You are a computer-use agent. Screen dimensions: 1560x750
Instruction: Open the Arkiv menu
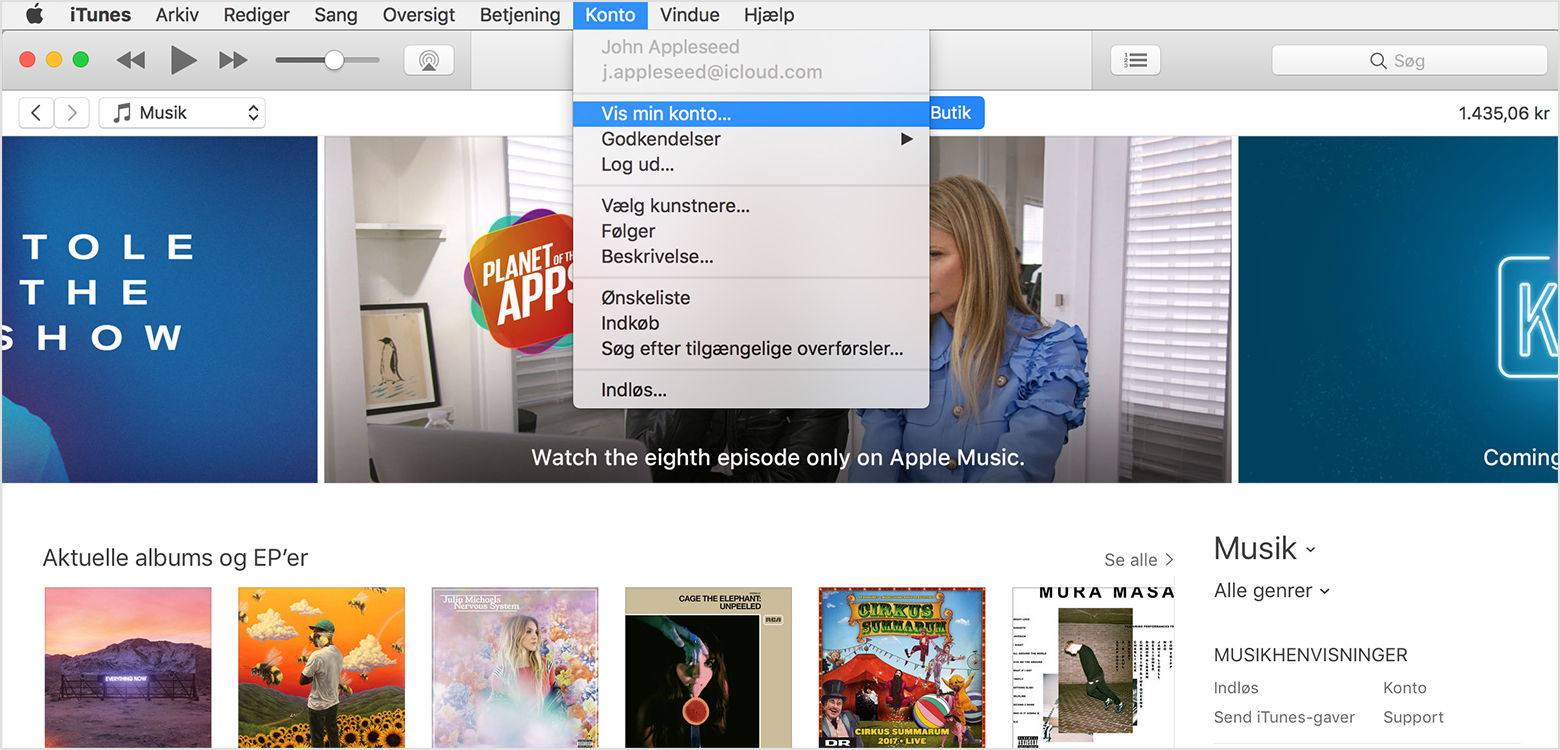(x=177, y=15)
